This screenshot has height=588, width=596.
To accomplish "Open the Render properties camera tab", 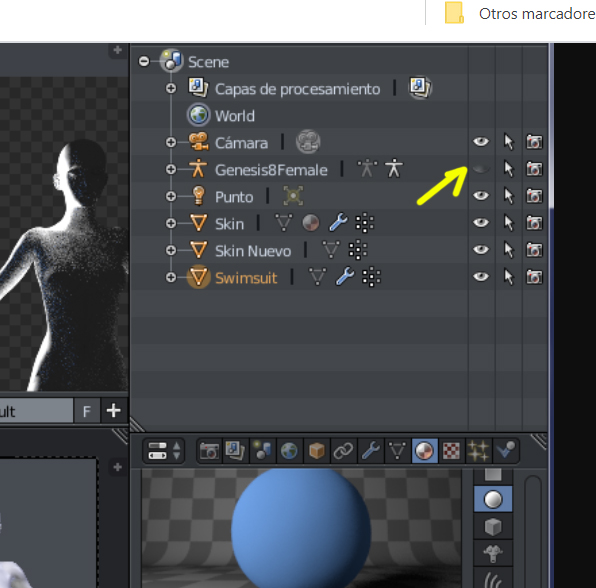I will [x=209, y=451].
